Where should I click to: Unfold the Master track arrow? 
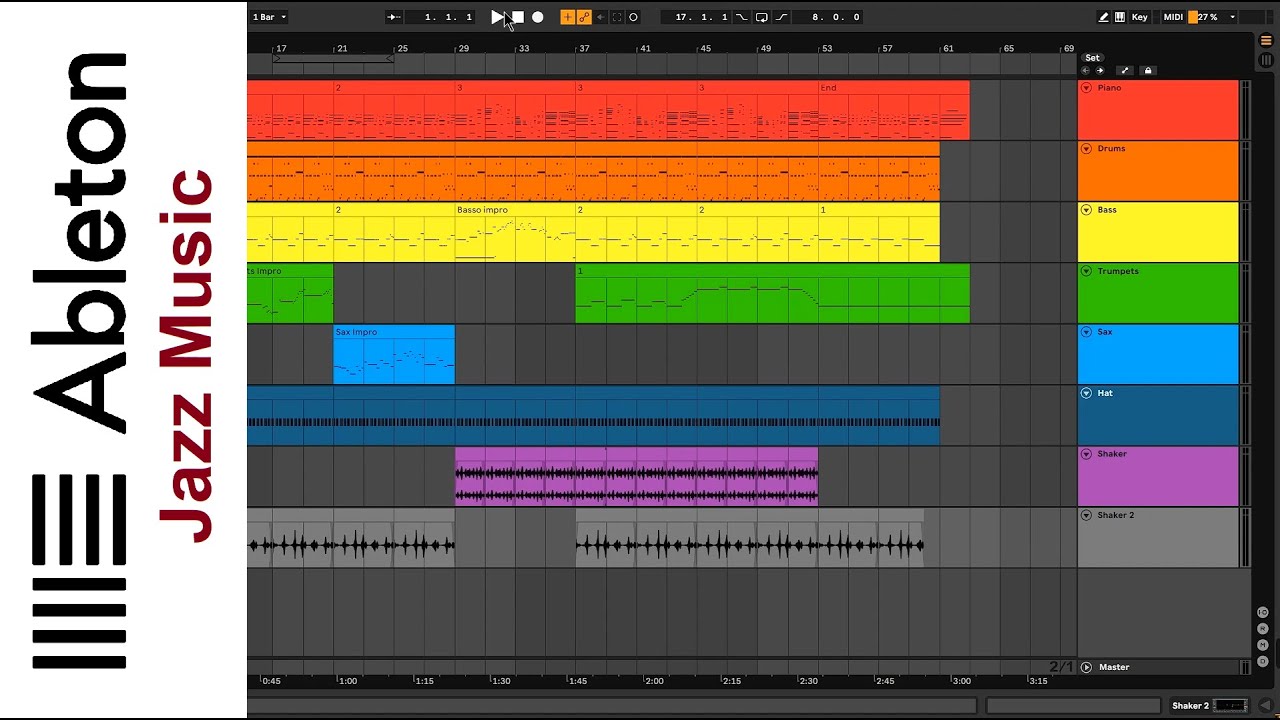1087,667
